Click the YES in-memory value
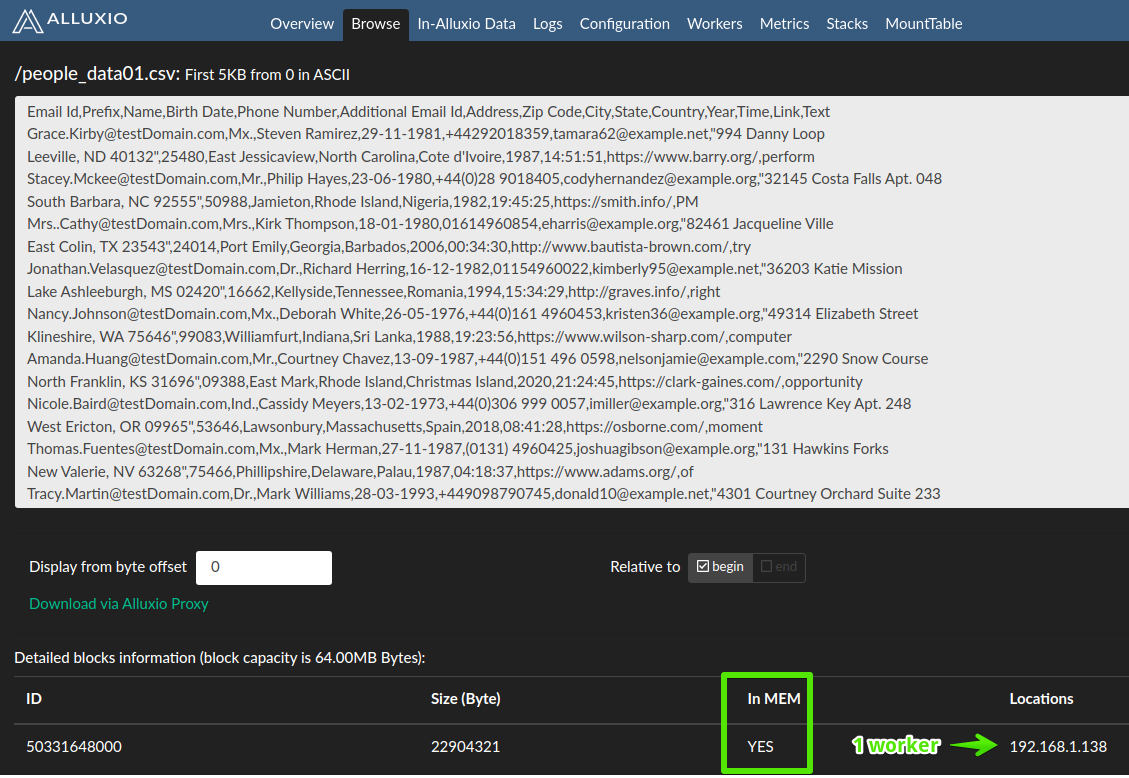 pos(760,747)
